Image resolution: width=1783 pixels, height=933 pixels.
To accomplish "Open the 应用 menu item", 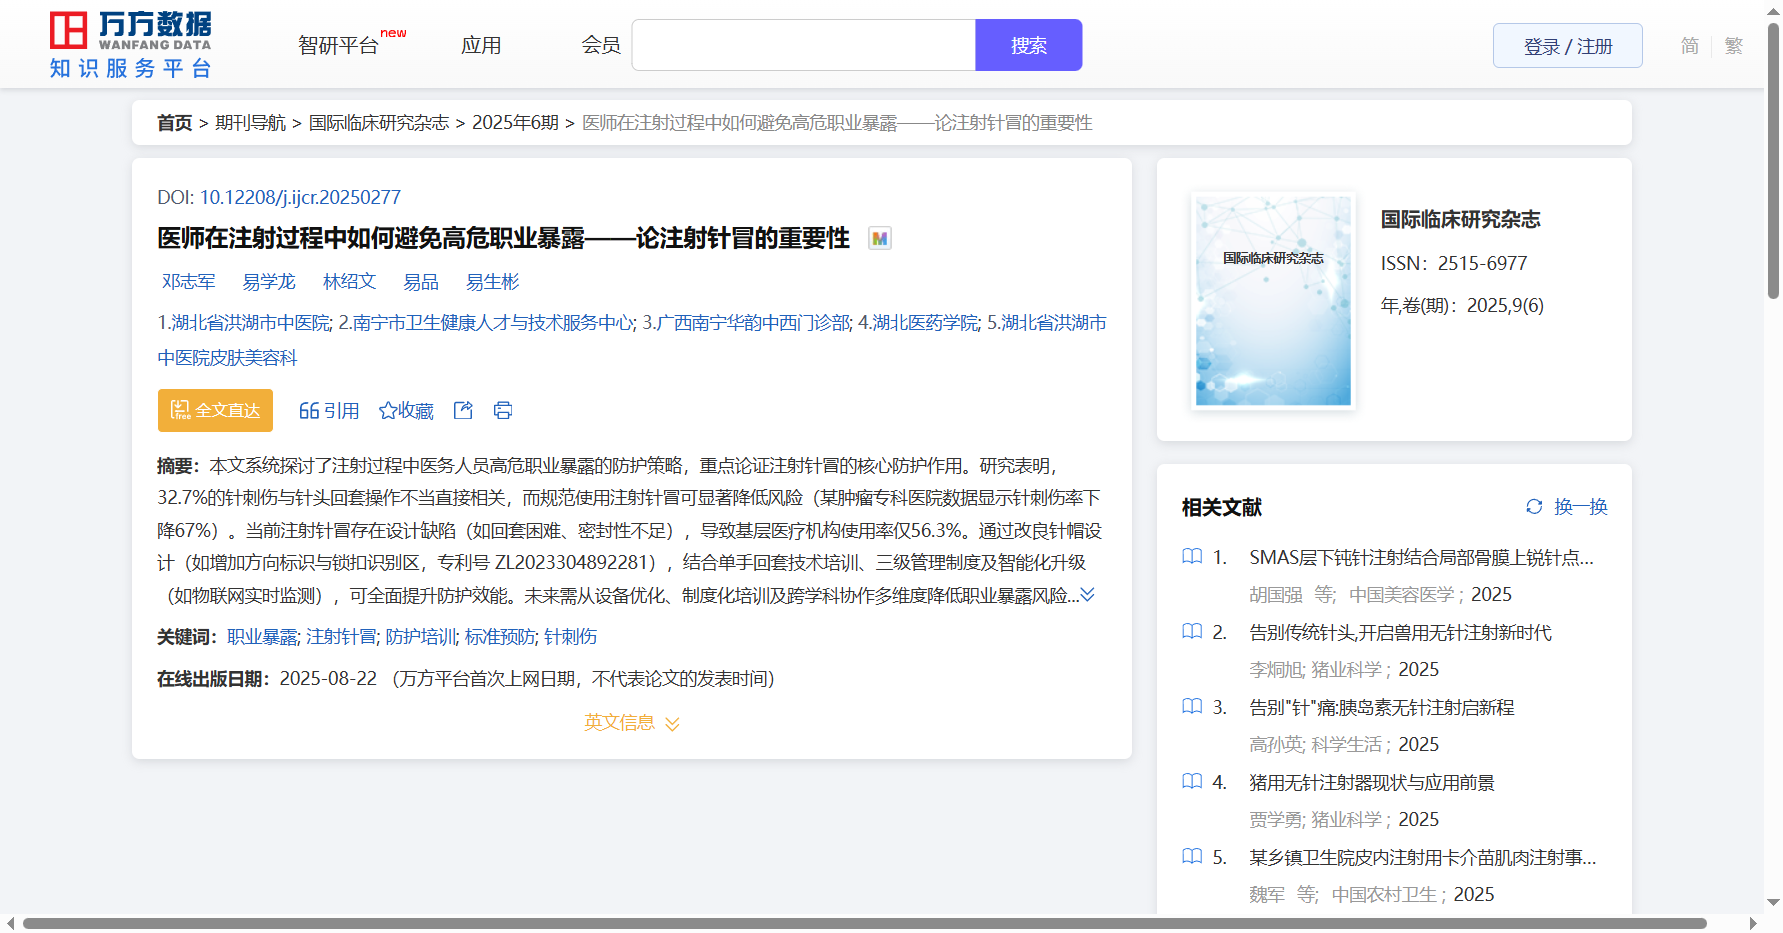I will pyautogui.click(x=481, y=46).
